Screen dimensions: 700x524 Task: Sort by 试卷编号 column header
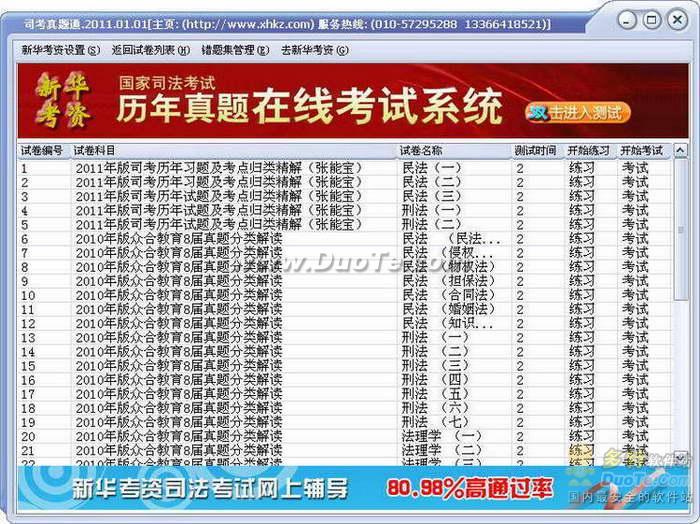pyautogui.click(x=43, y=151)
